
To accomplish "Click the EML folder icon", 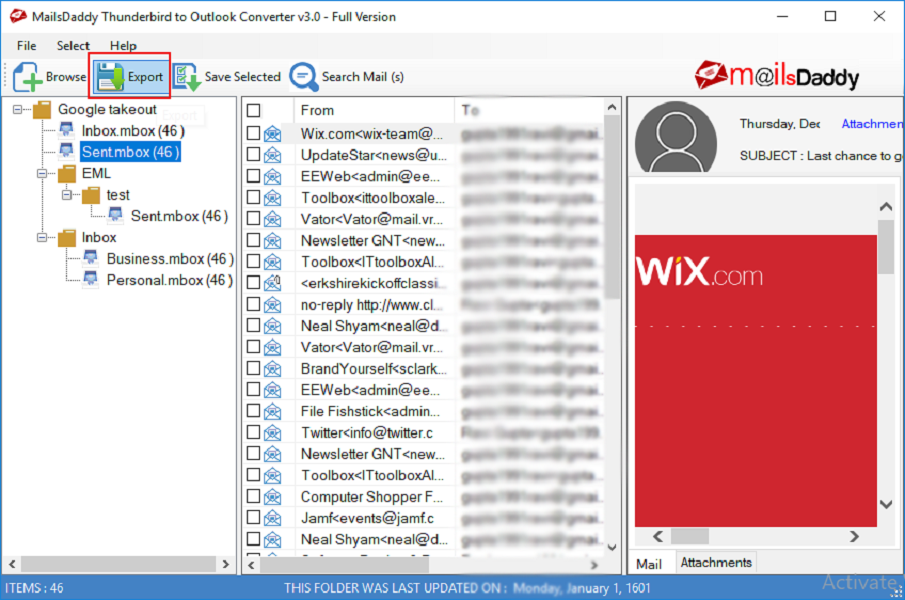I will [67, 173].
